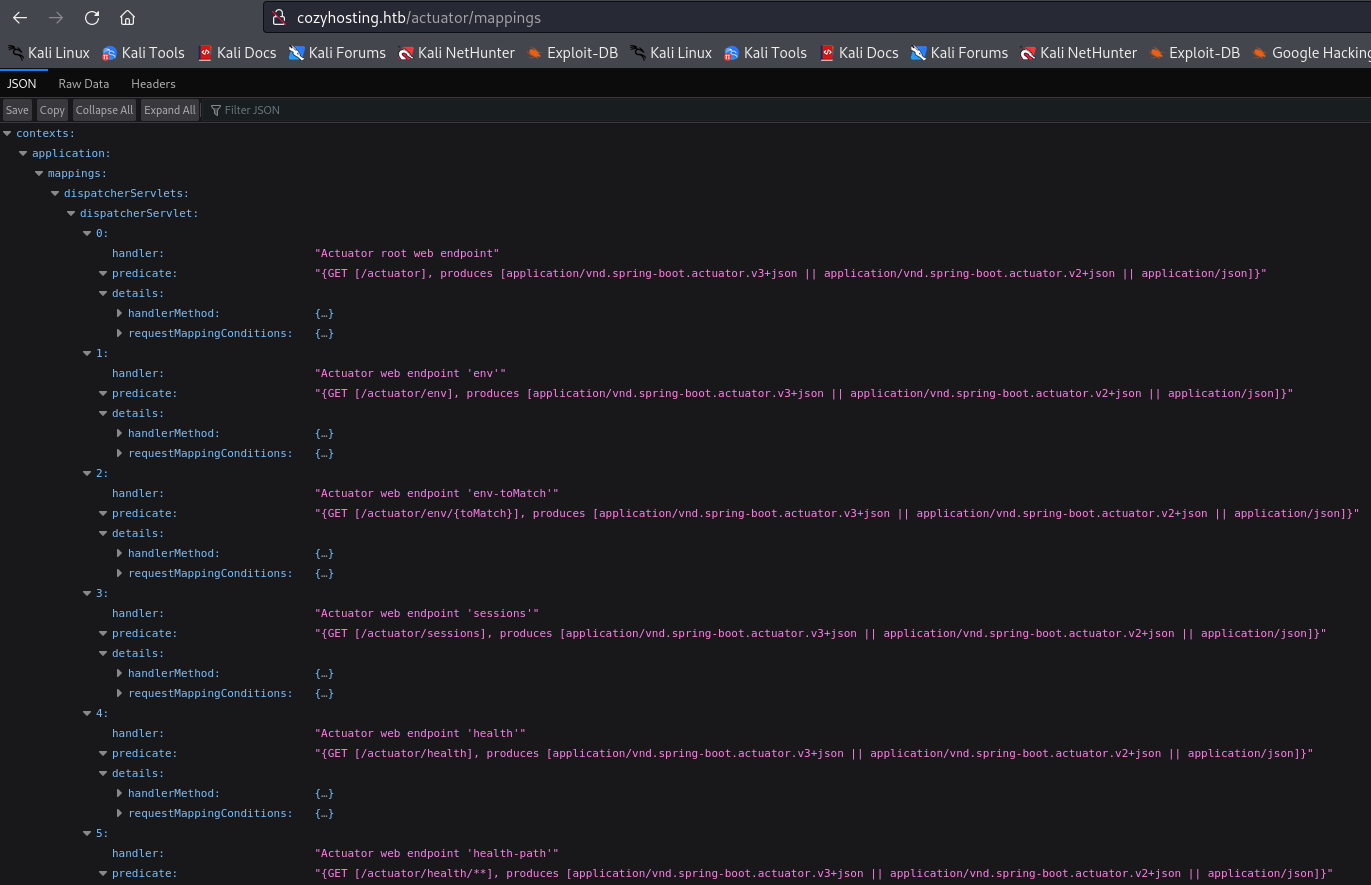Click the Collapse All button
The image size is (1371, 885).
click(104, 110)
